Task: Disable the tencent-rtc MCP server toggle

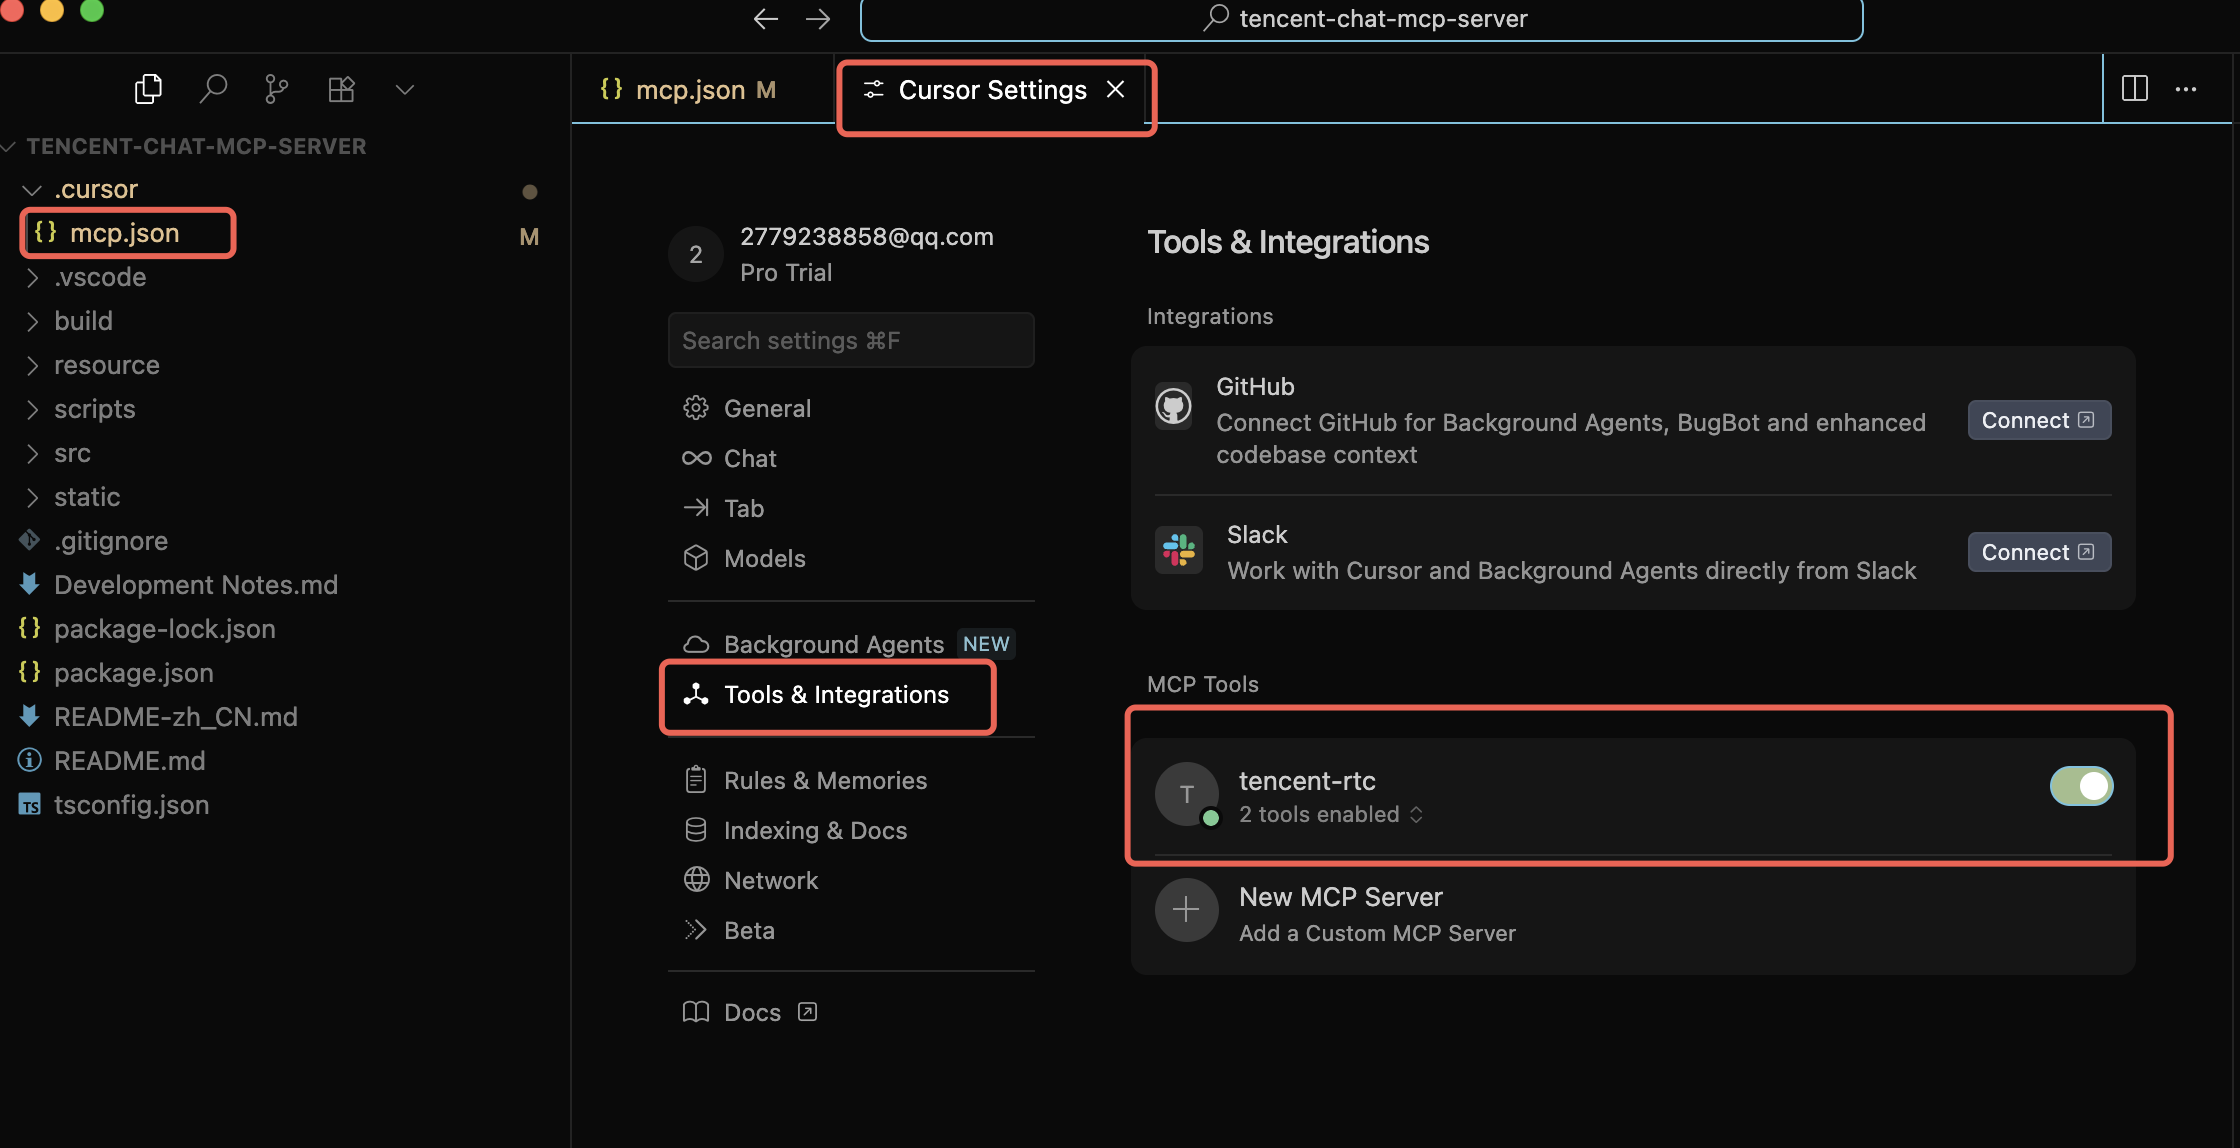Action: (x=2081, y=786)
